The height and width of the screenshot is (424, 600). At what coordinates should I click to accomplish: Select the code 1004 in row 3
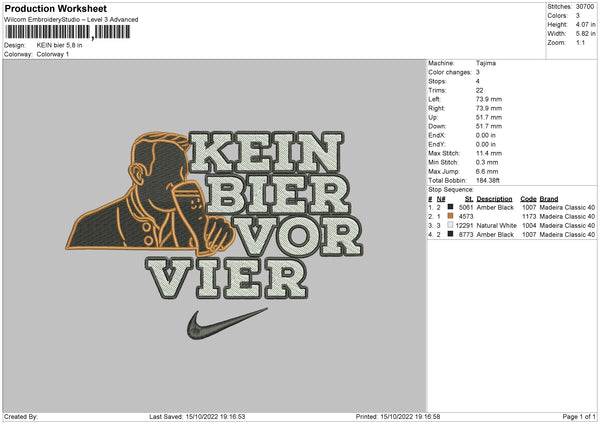coord(529,226)
